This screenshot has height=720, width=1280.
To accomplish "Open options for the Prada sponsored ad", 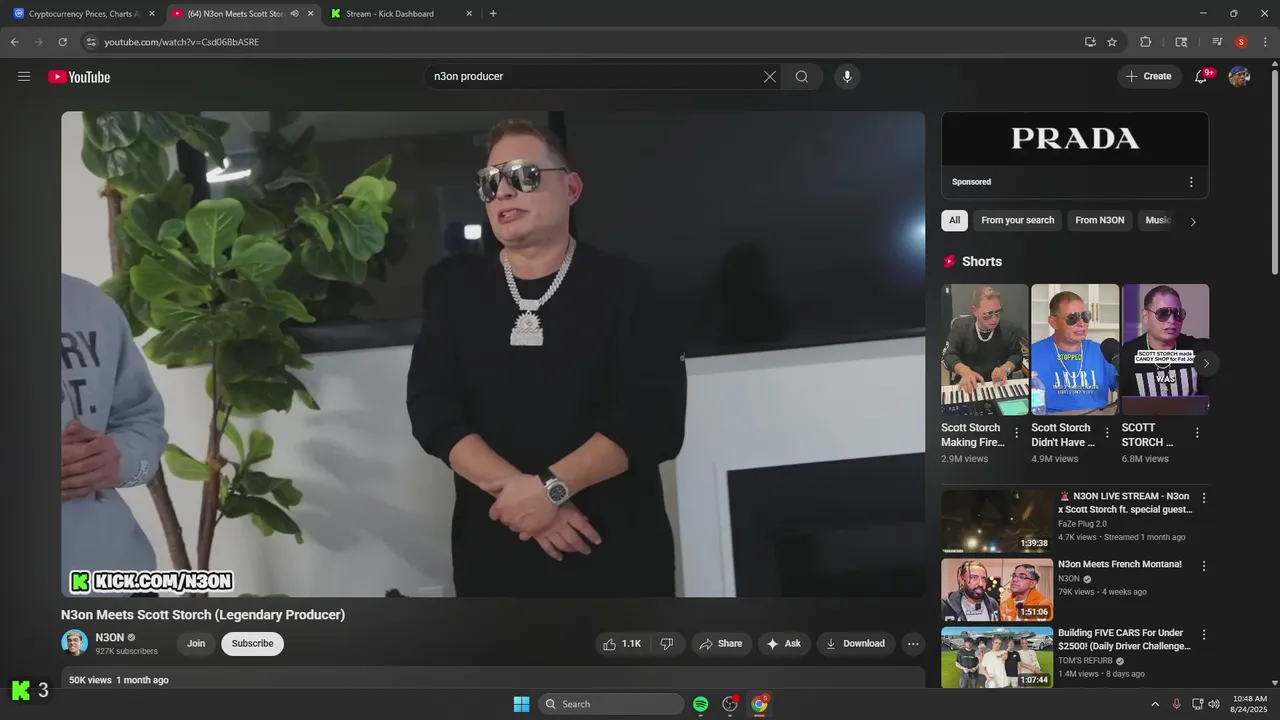I will click(x=1191, y=182).
